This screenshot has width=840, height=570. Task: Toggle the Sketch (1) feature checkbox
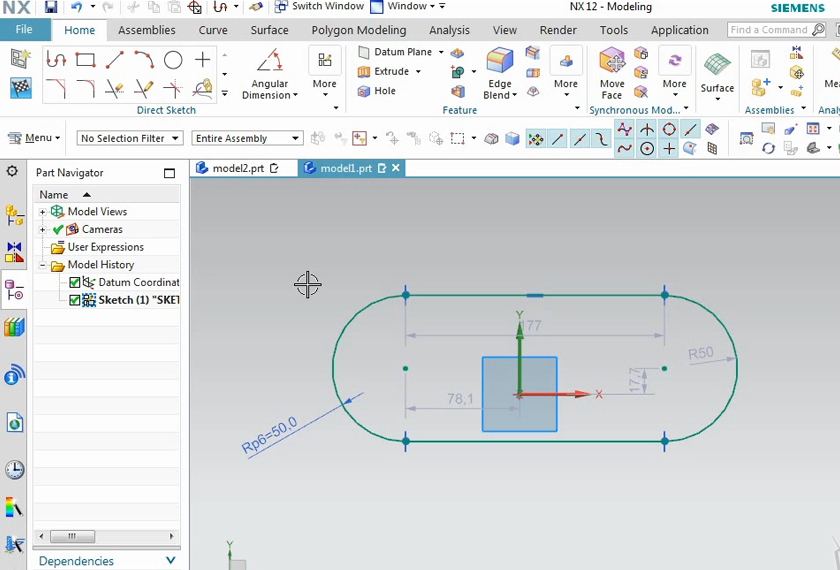click(x=75, y=300)
